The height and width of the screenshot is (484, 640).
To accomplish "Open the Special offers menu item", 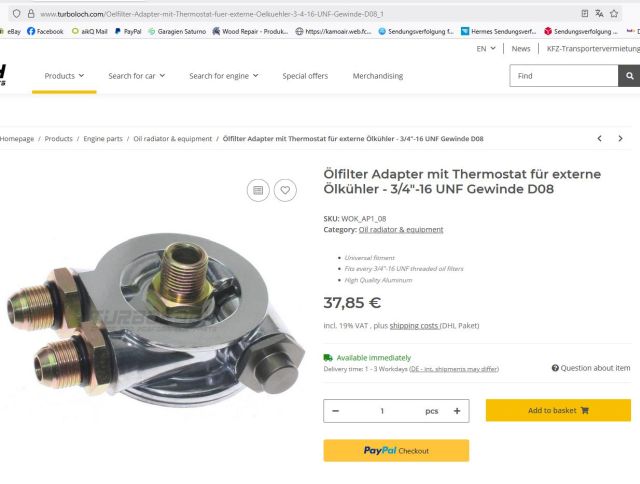I will tap(305, 76).
